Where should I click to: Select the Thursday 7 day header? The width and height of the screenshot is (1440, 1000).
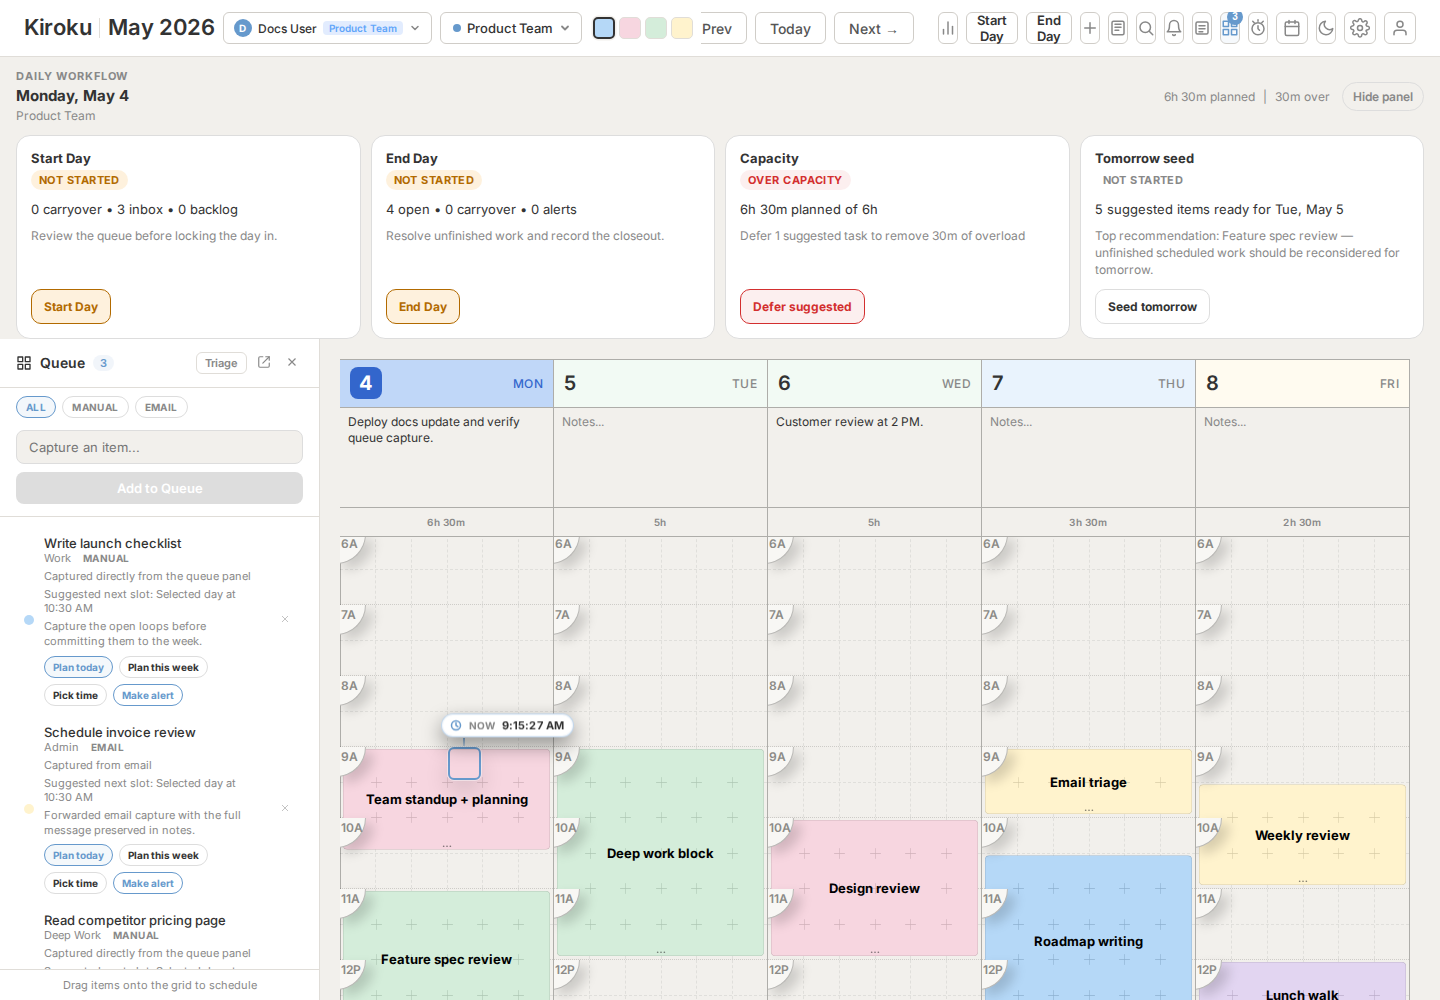[x=1088, y=383]
